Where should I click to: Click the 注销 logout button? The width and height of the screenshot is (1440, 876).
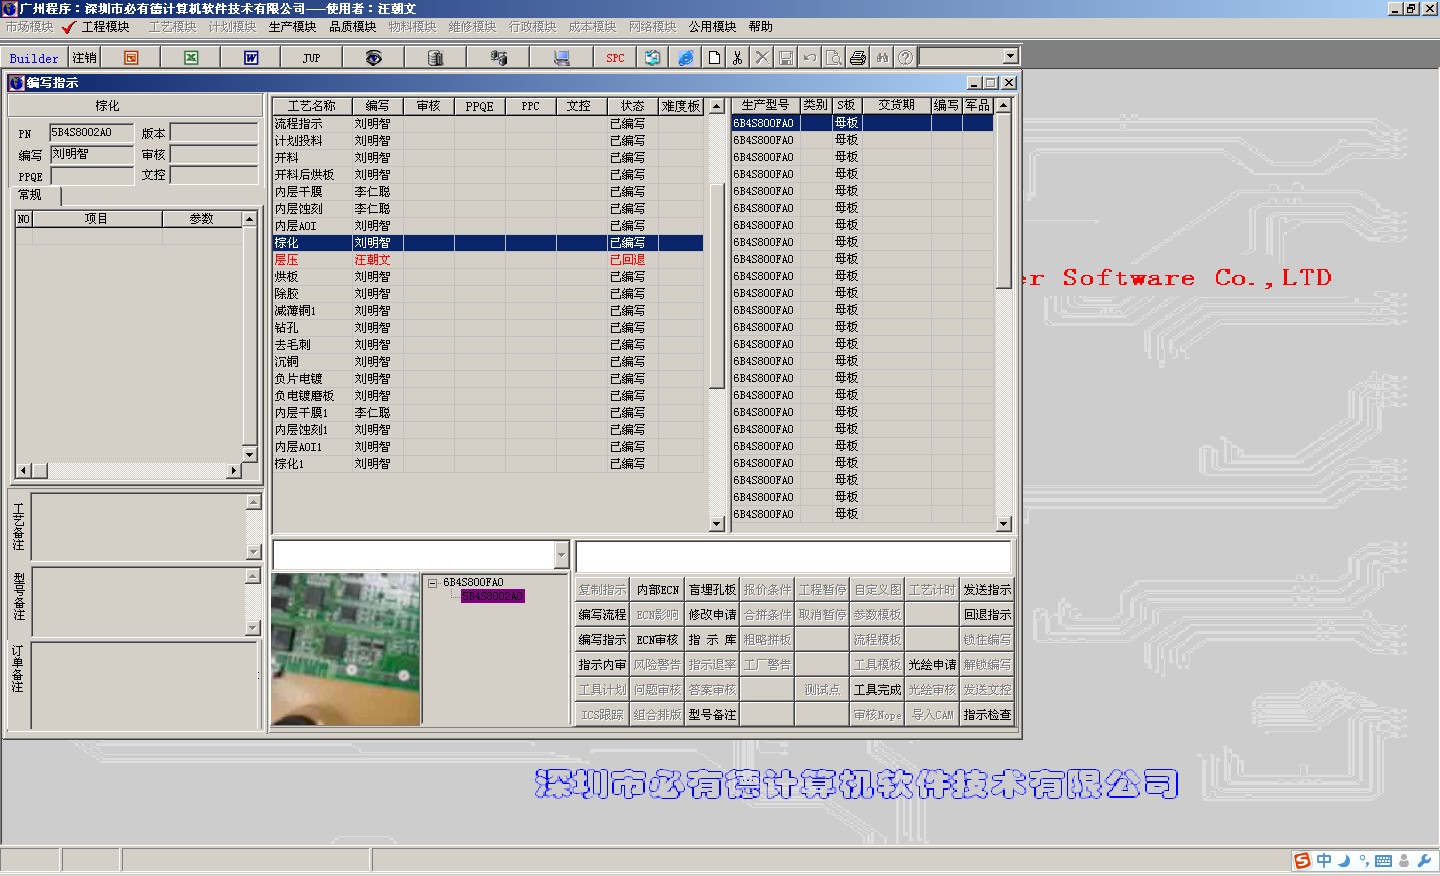[85, 58]
